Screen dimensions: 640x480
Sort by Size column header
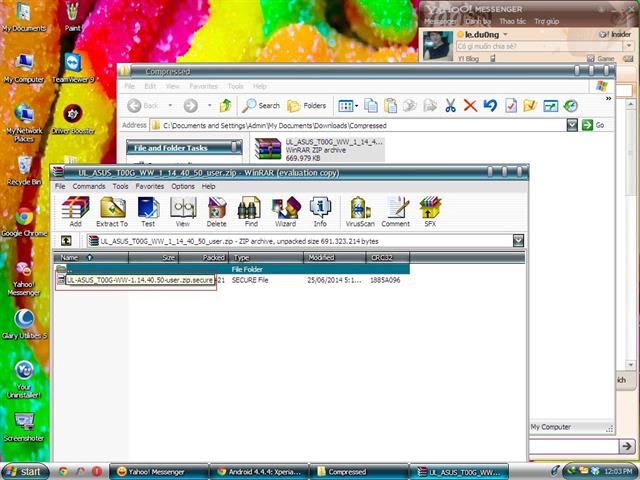(x=153, y=257)
